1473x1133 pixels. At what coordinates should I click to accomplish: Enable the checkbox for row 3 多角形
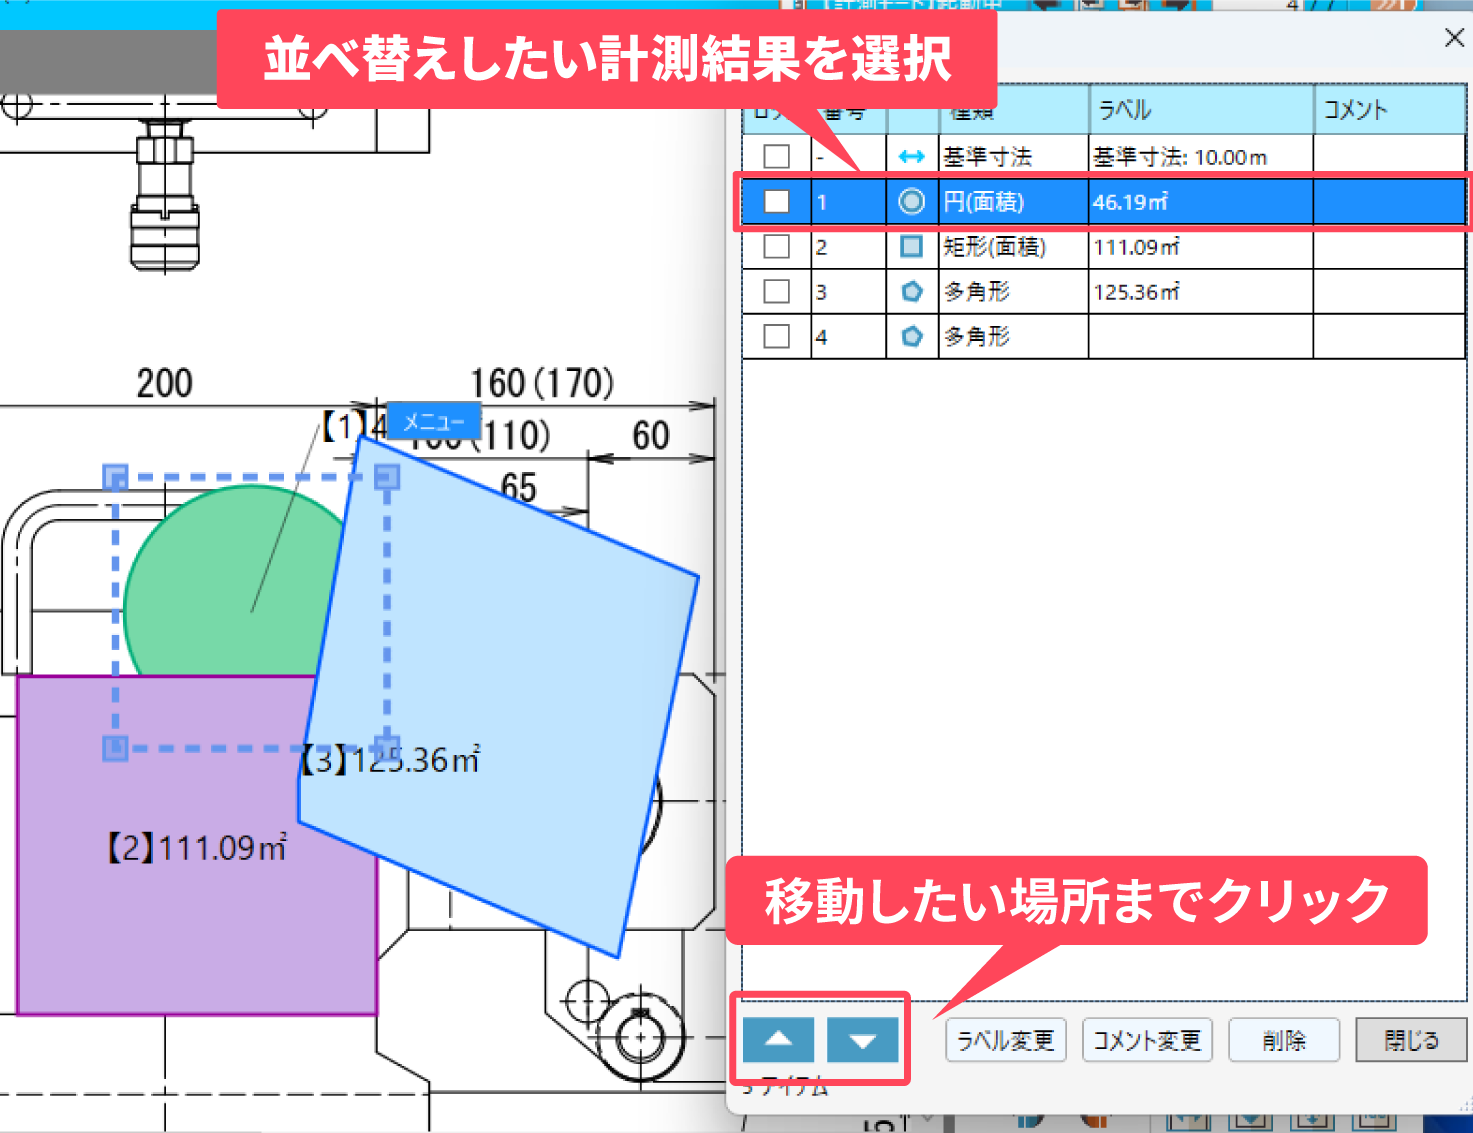tap(776, 292)
